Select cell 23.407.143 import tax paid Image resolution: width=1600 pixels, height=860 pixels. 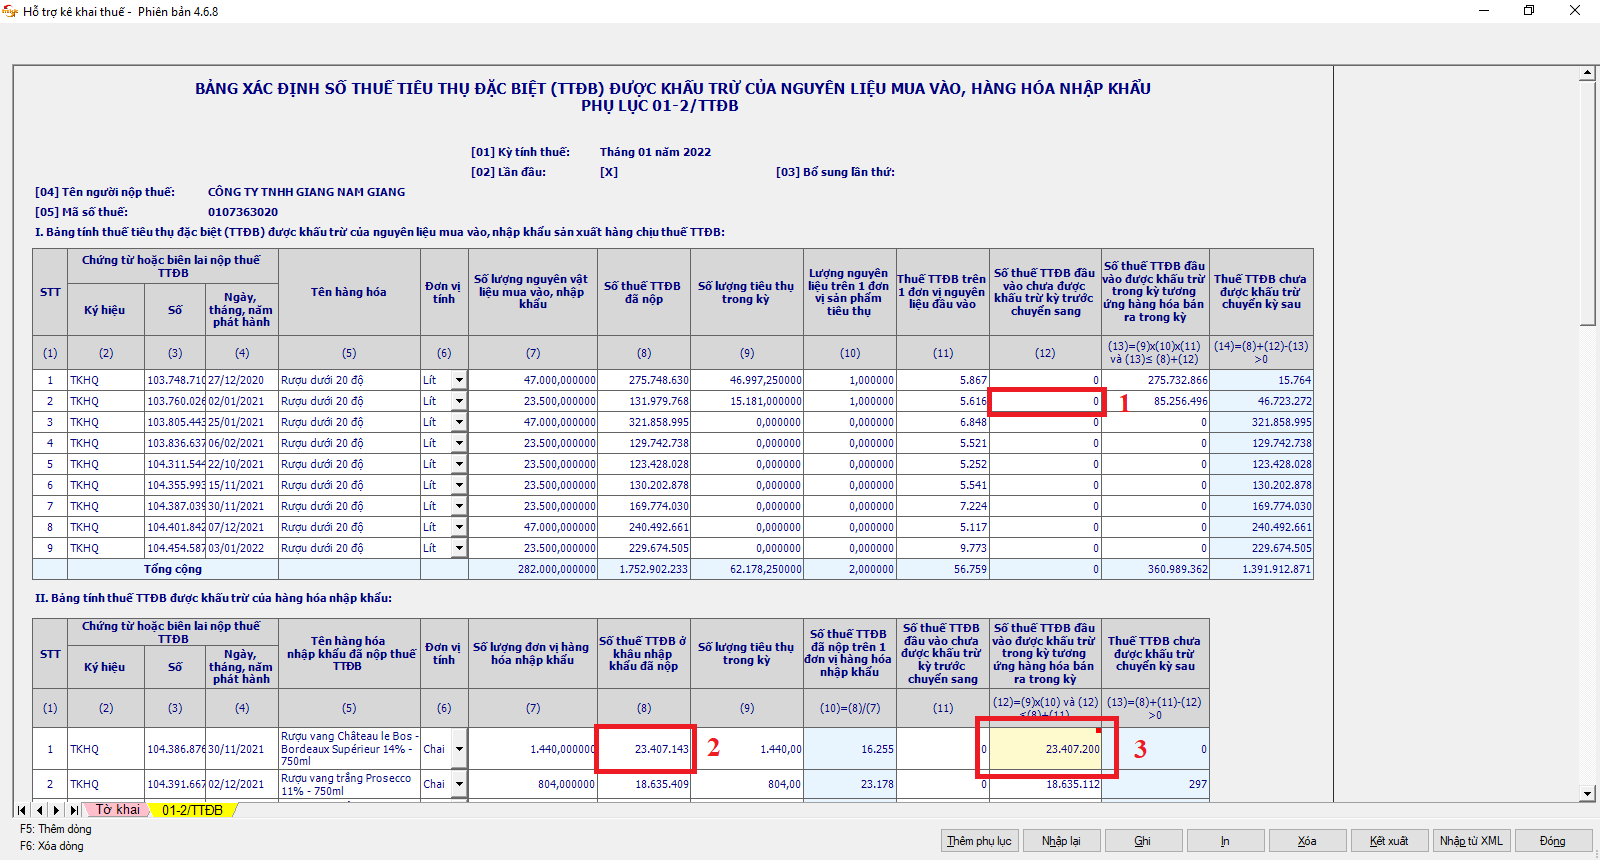tap(644, 749)
